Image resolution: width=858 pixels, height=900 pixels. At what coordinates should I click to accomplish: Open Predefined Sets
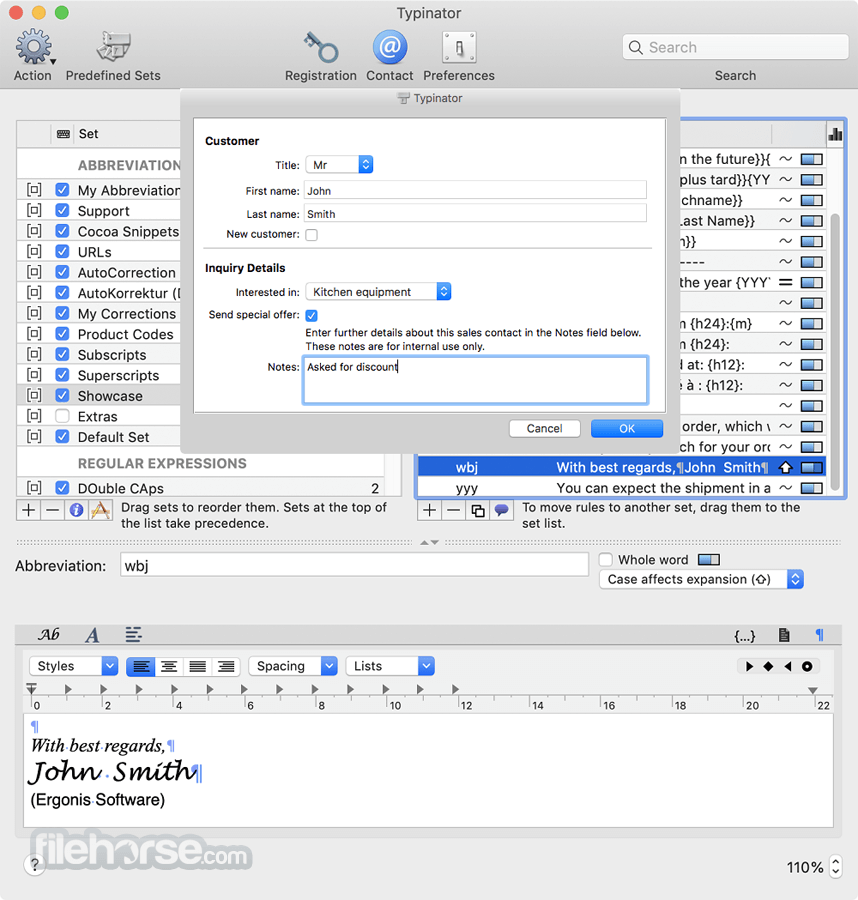[113, 48]
